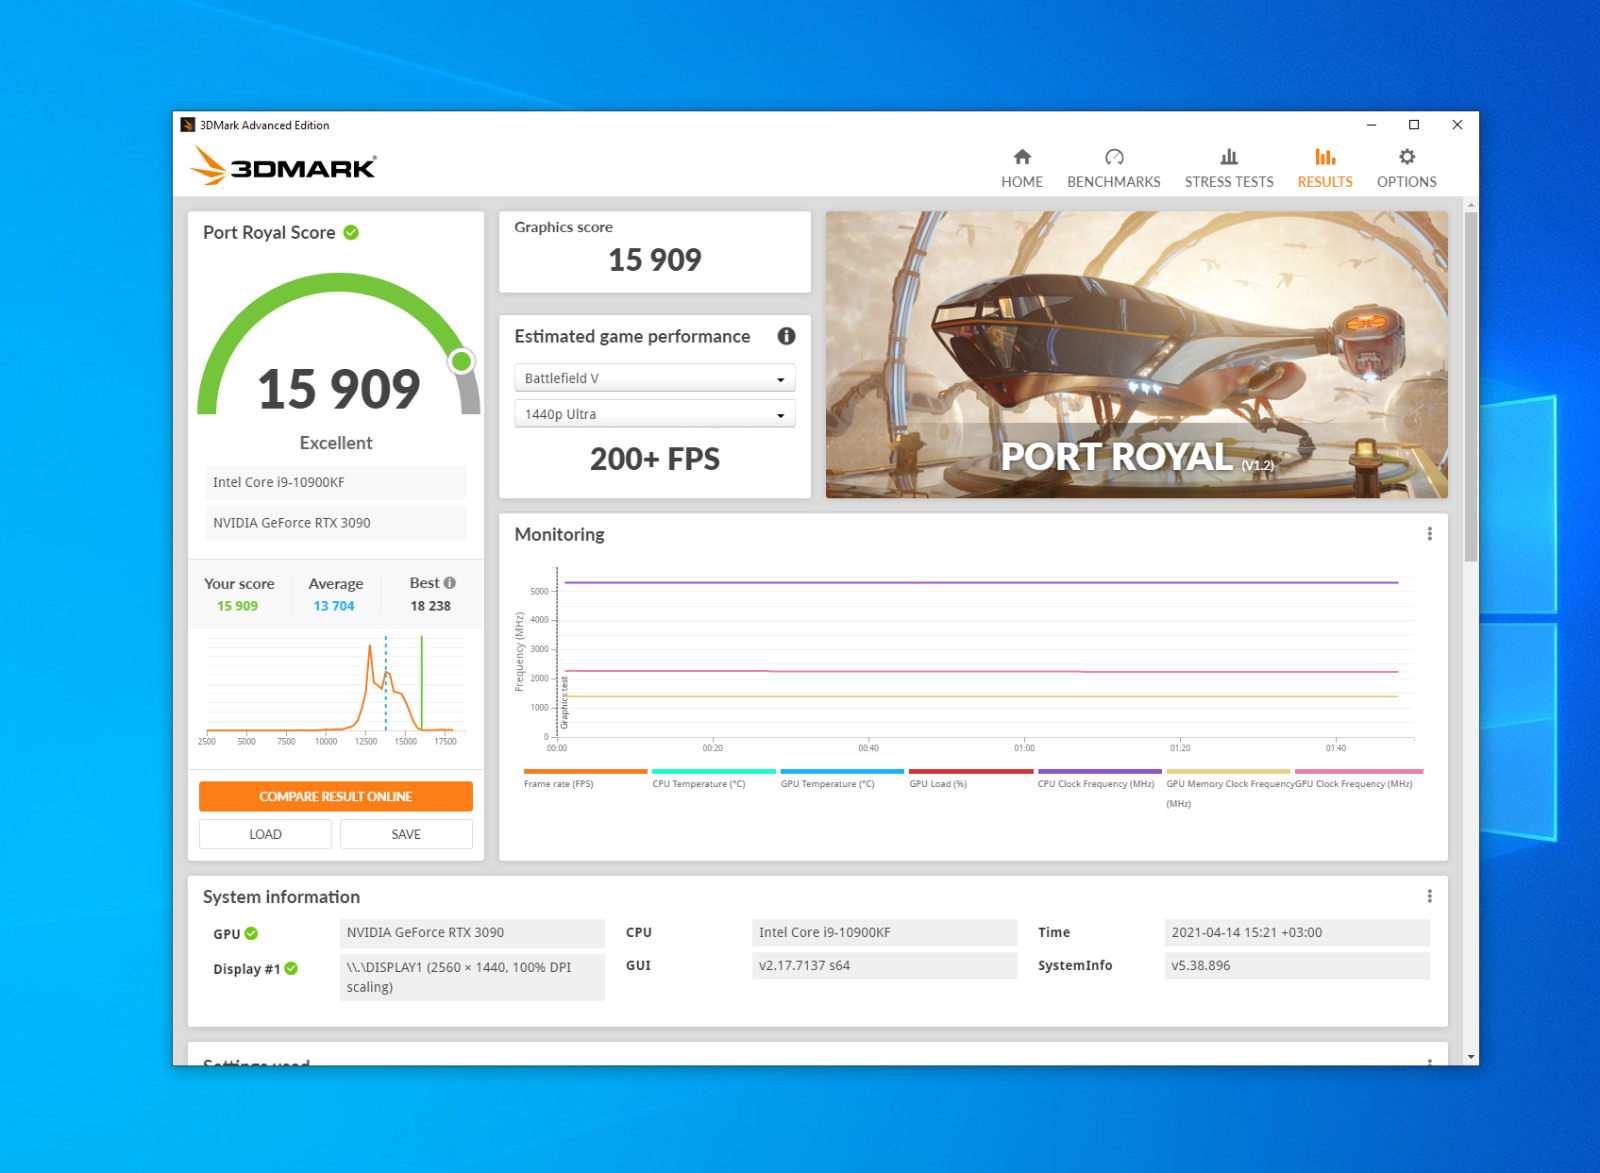Click the Best score 18 238
Screen dimensions: 1600x1173
click(431, 606)
